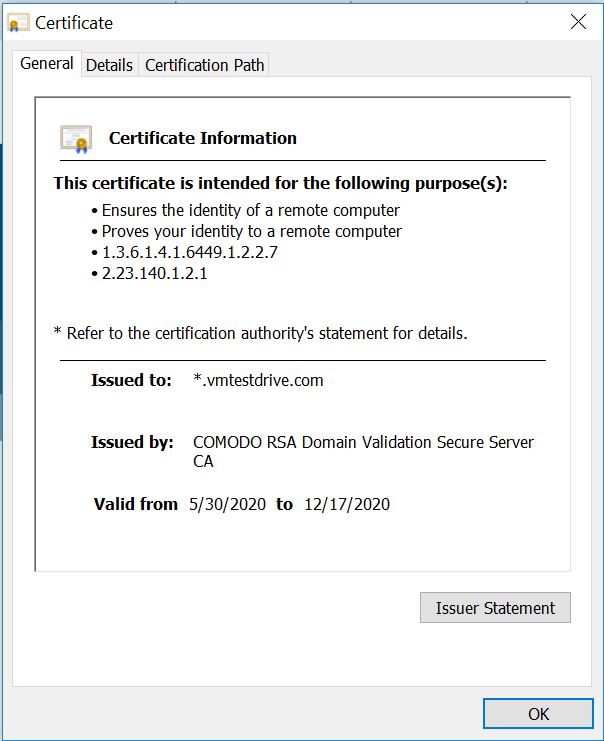
Task: Switch to the General tab
Action: [47, 64]
